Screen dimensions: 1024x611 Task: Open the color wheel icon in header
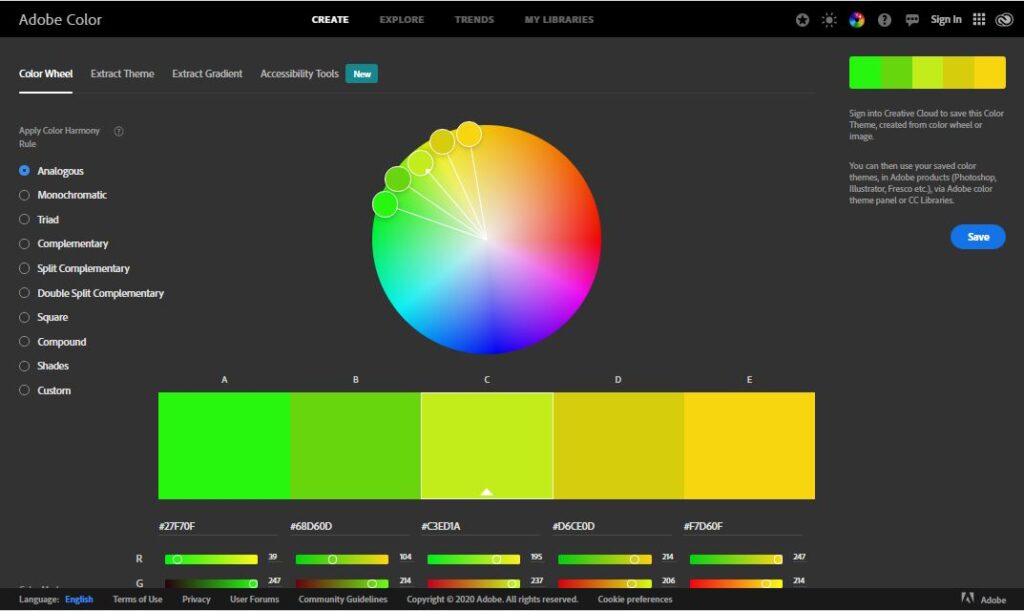[x=856, y=20]
